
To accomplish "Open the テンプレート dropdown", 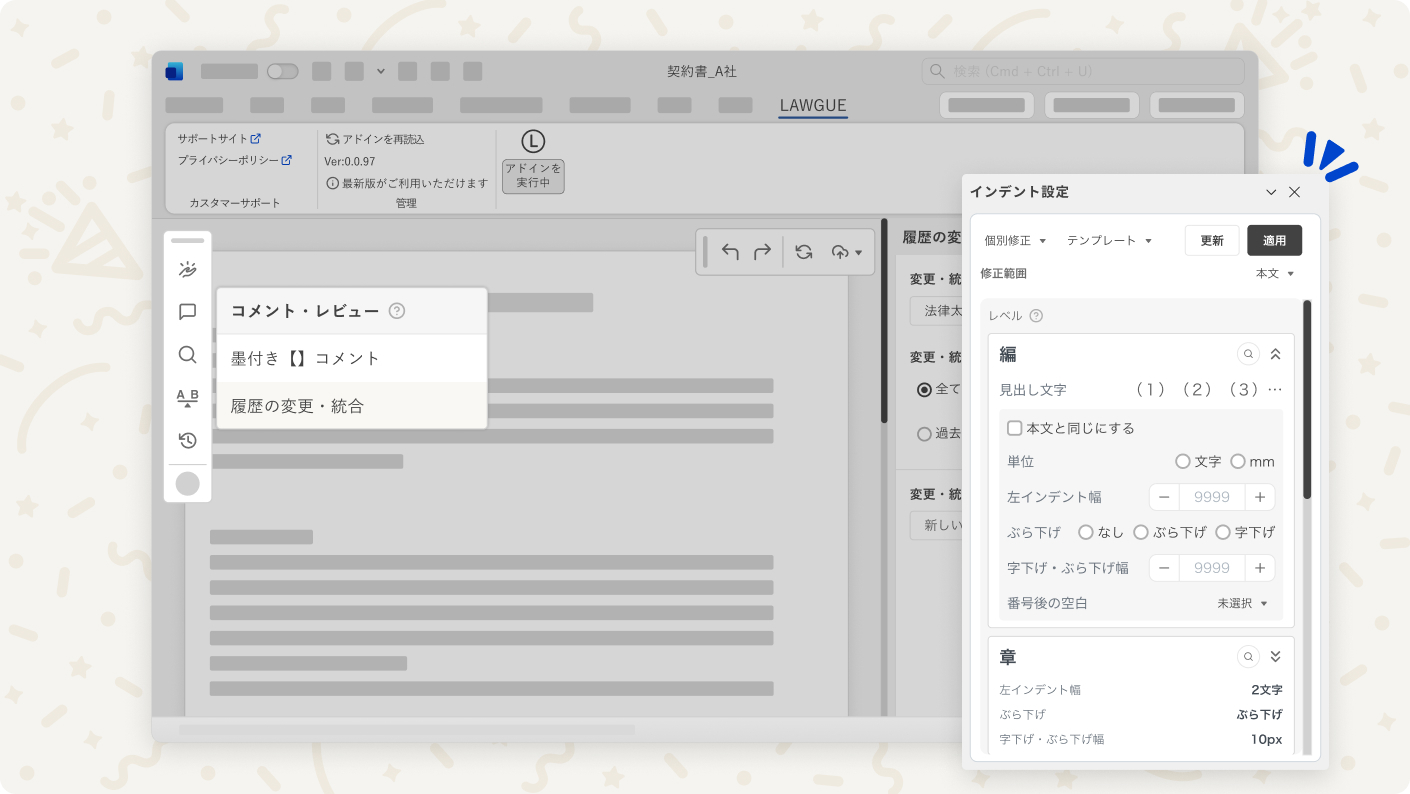I will pos(1109,241).
